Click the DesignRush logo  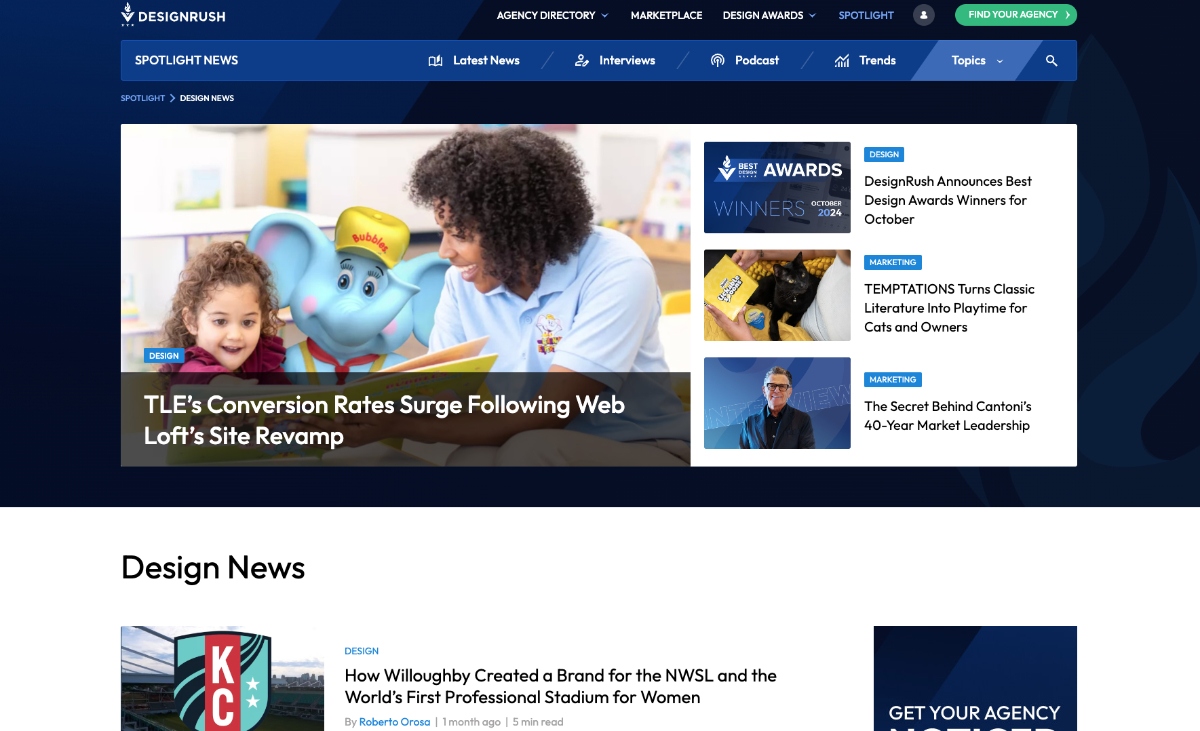(173, 15)
